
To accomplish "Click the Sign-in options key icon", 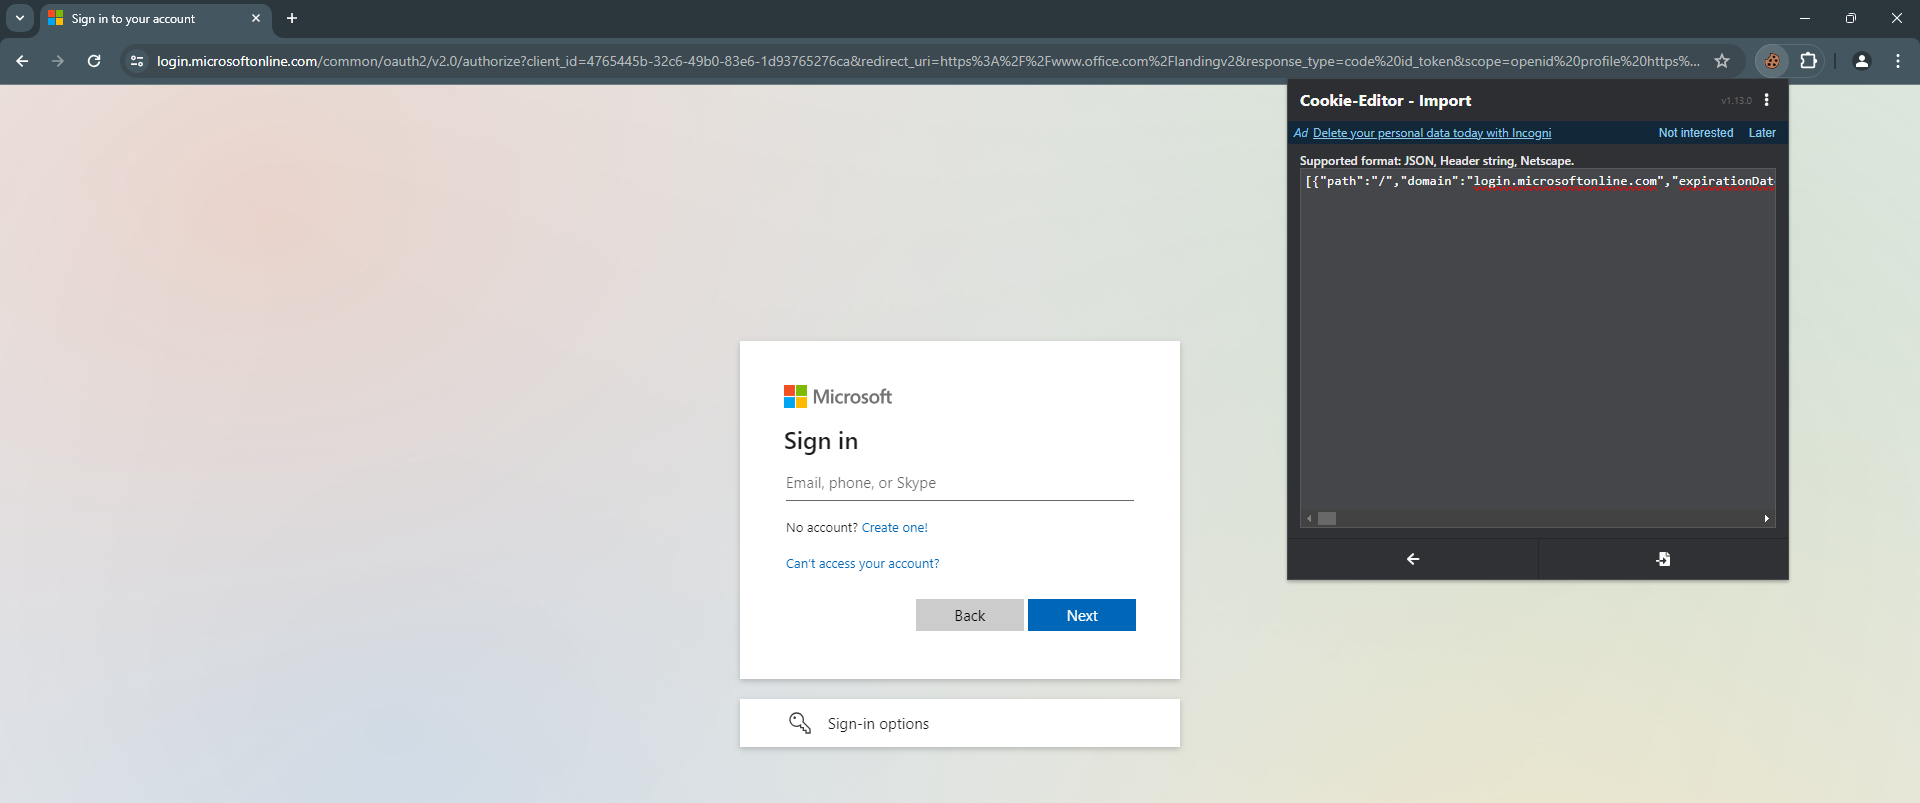I will pyautogui.click(x=800, y=723).
